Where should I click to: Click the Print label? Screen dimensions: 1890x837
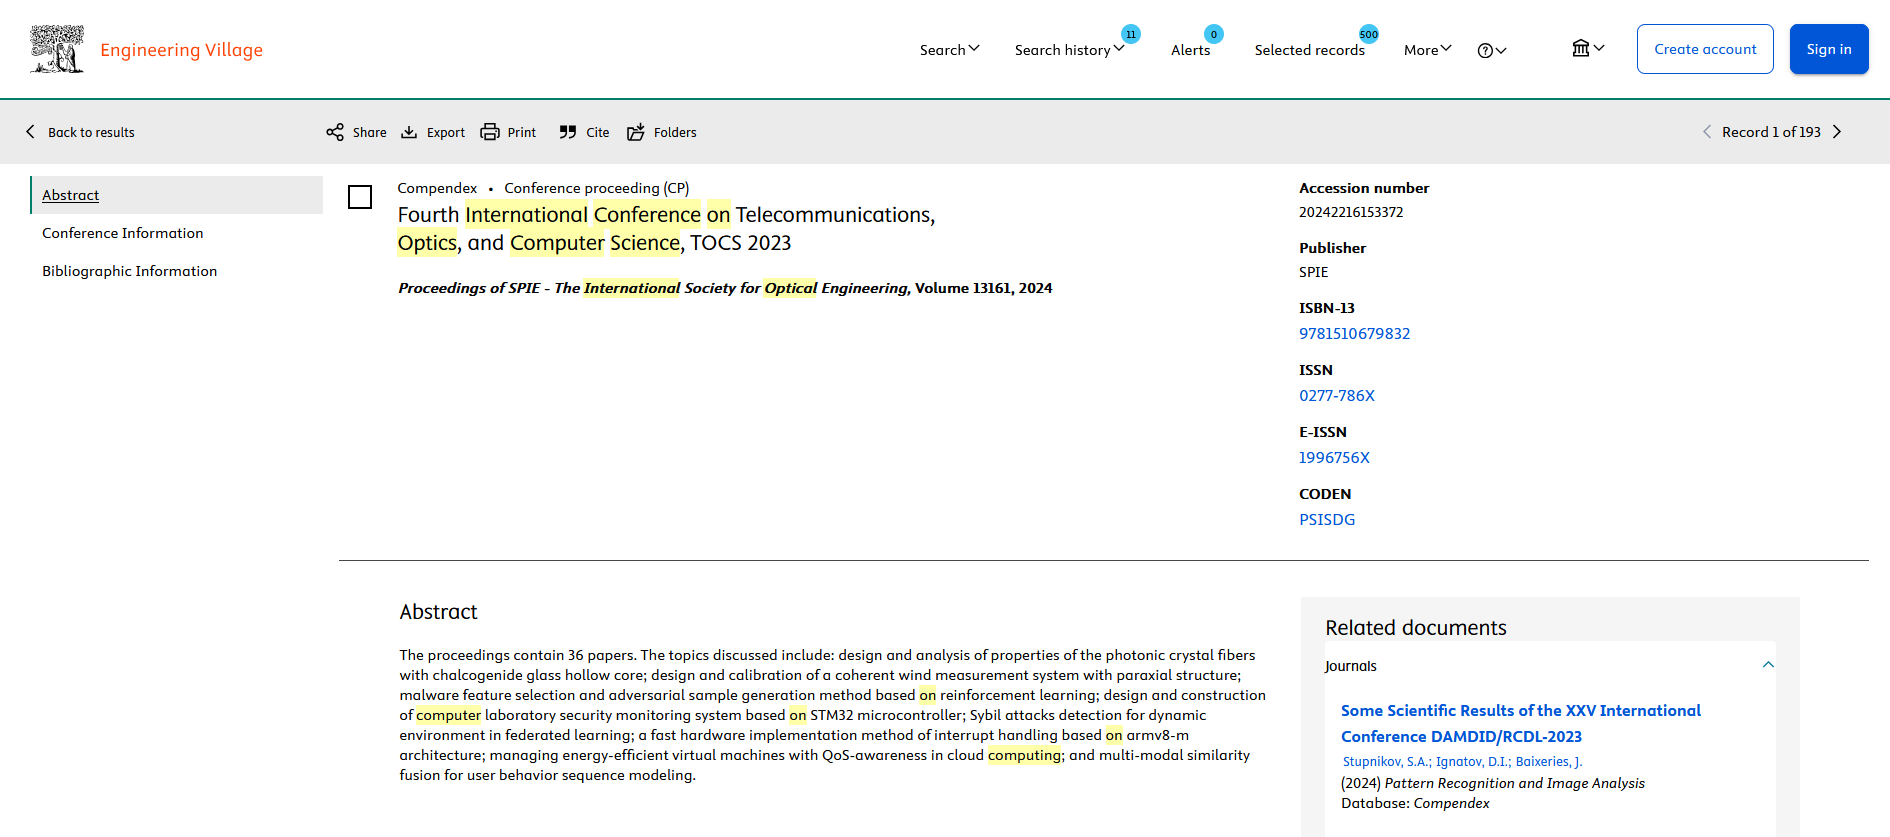pos(521,132)
